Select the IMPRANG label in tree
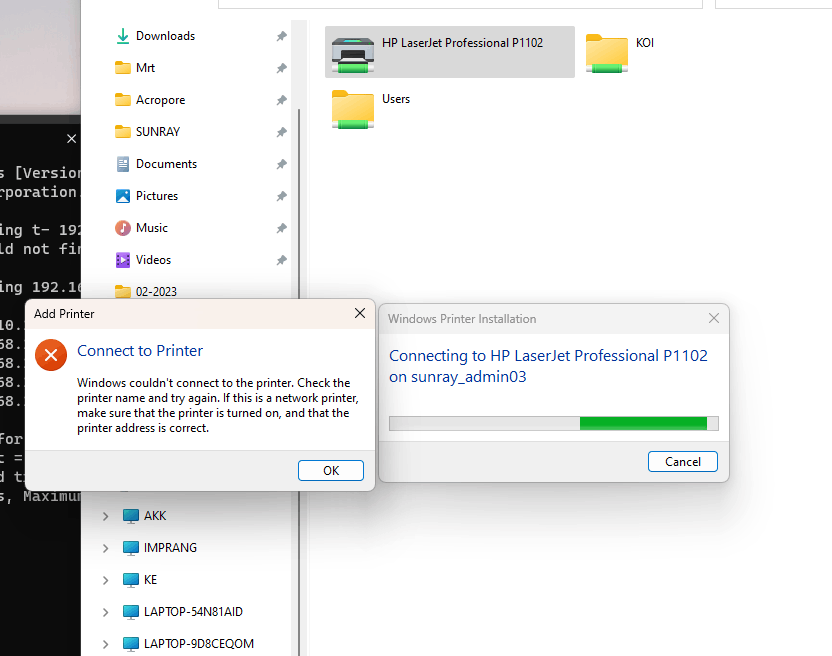 pos(170,548)
